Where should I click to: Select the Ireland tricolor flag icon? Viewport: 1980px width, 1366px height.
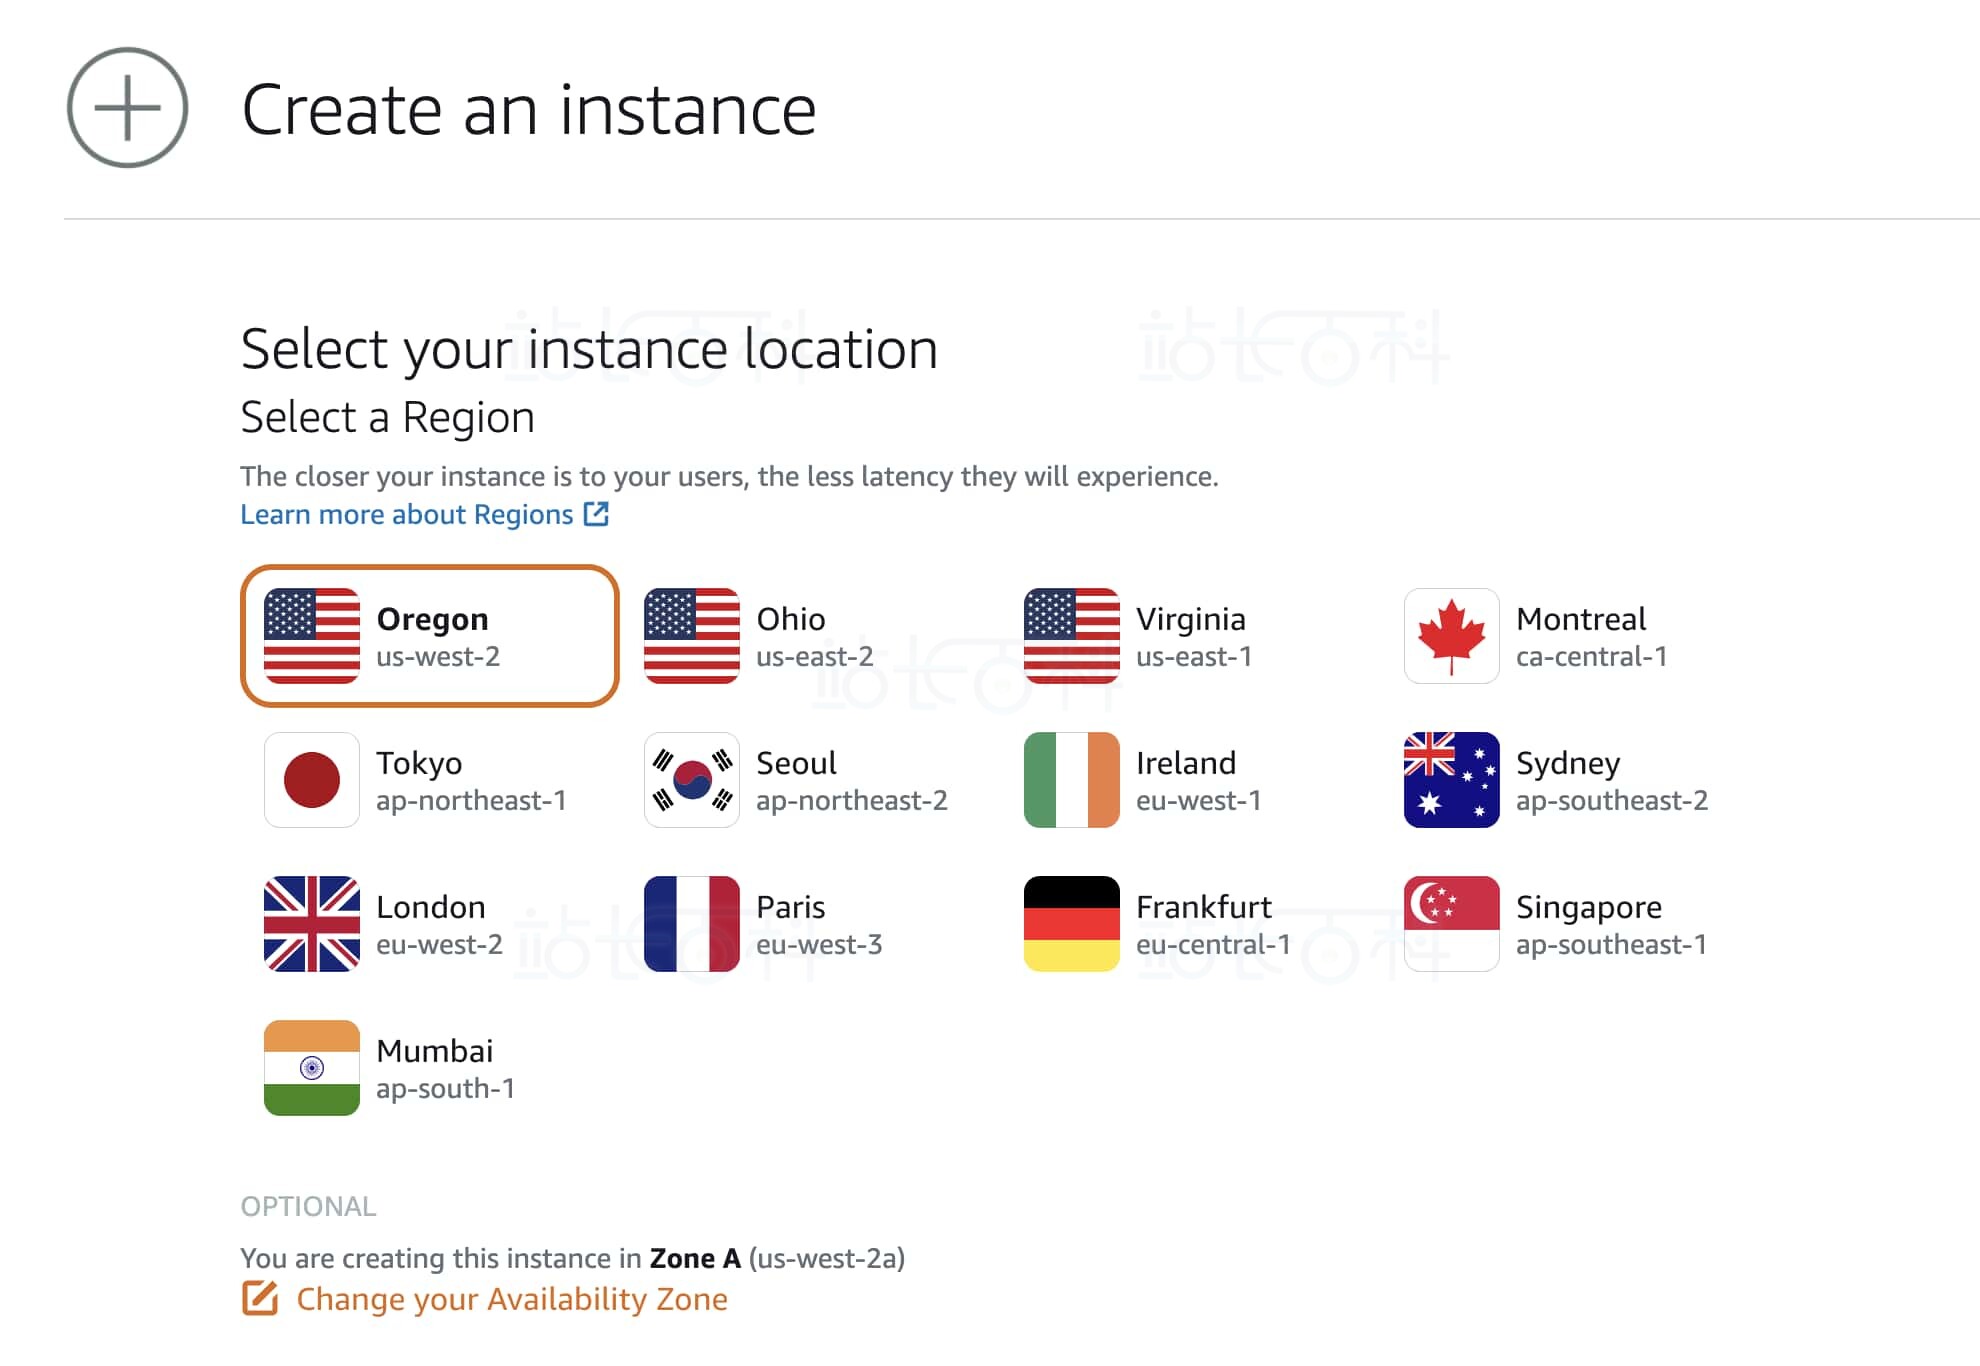tap(1071, 780)
